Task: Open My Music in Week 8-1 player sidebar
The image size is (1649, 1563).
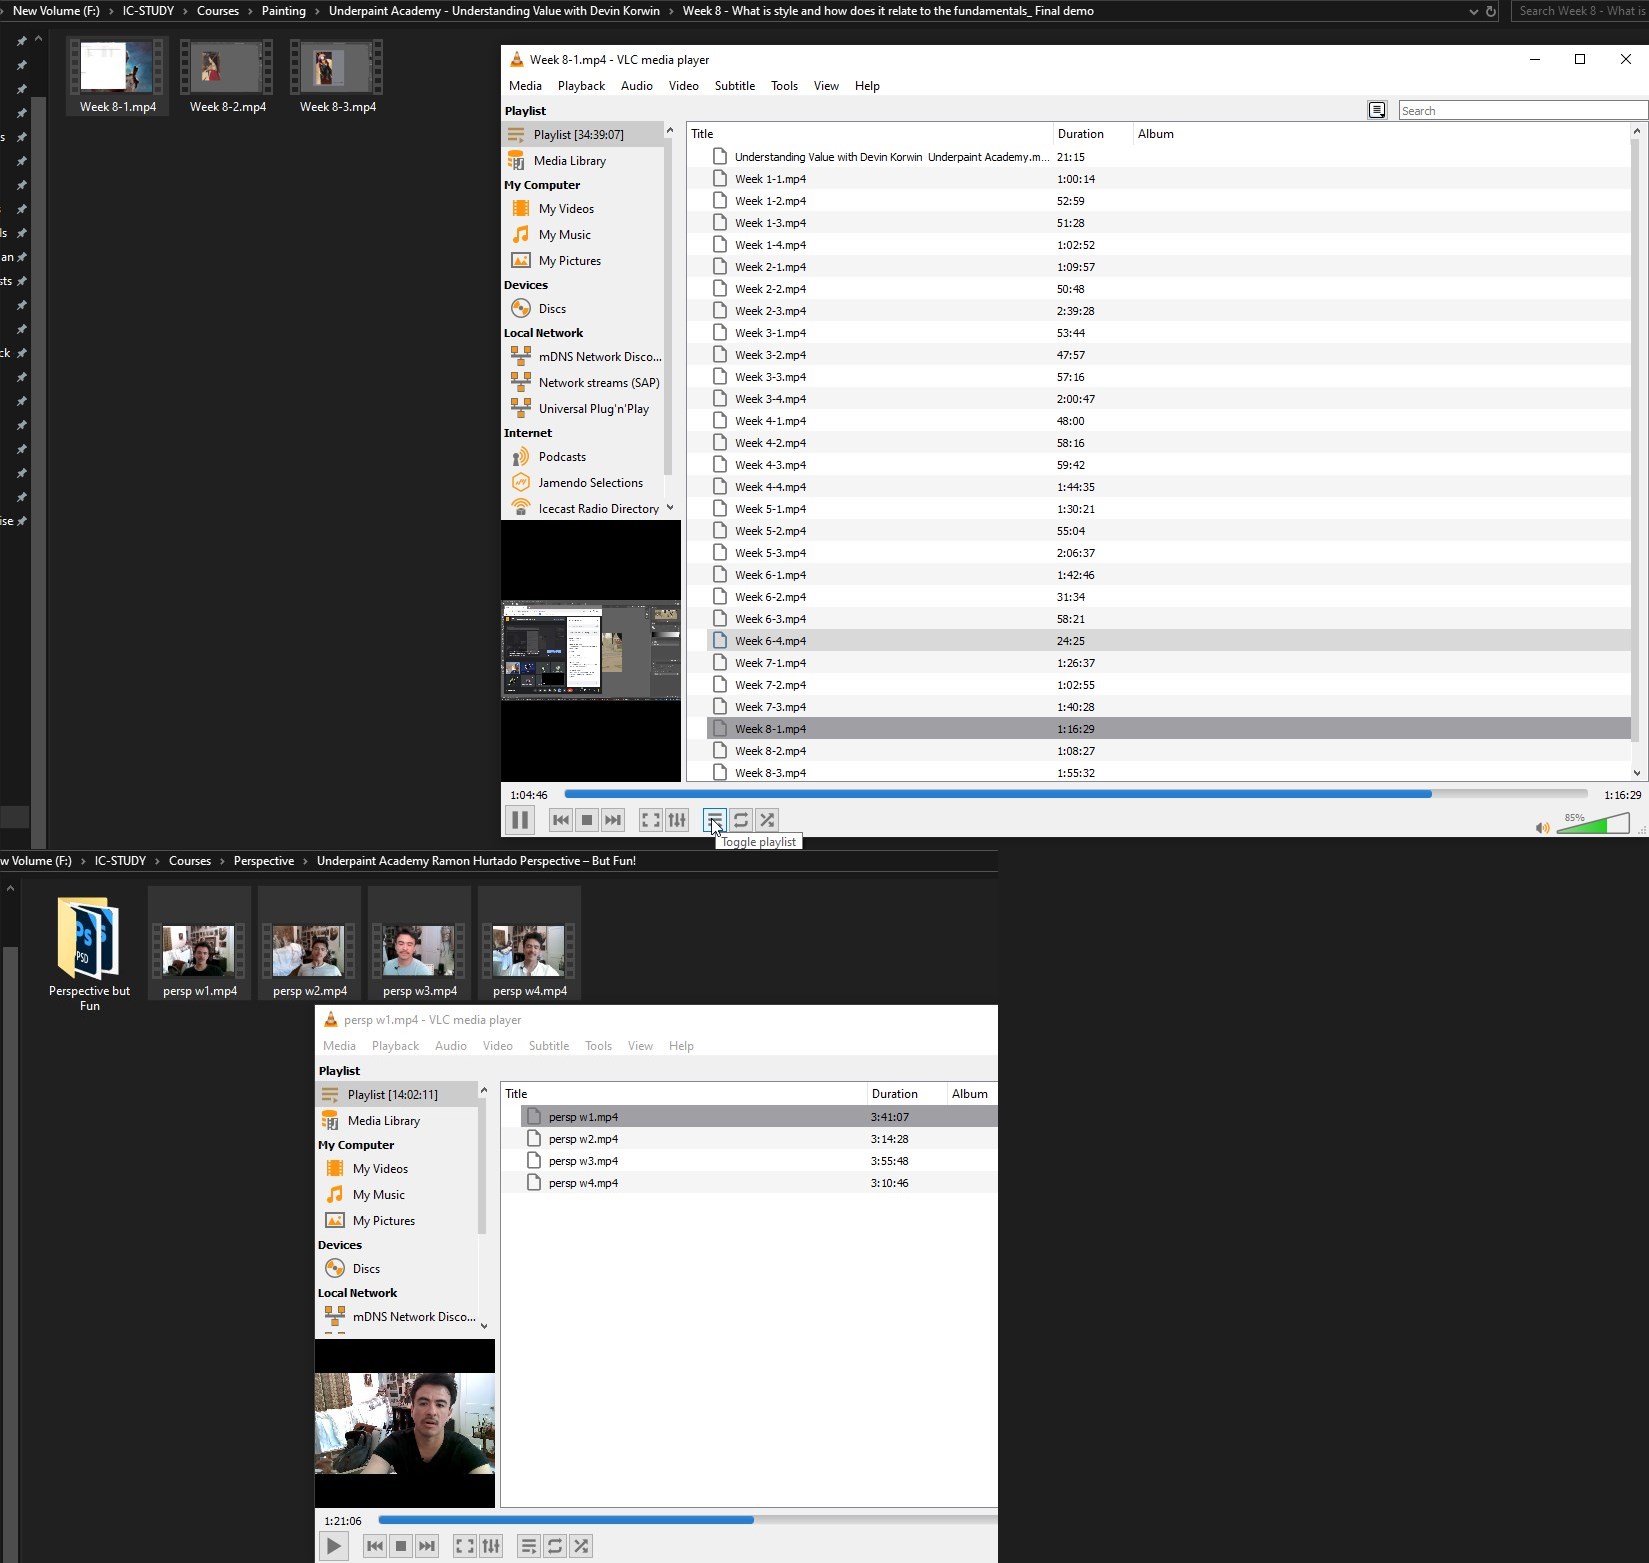Action: tap(564, 234)
